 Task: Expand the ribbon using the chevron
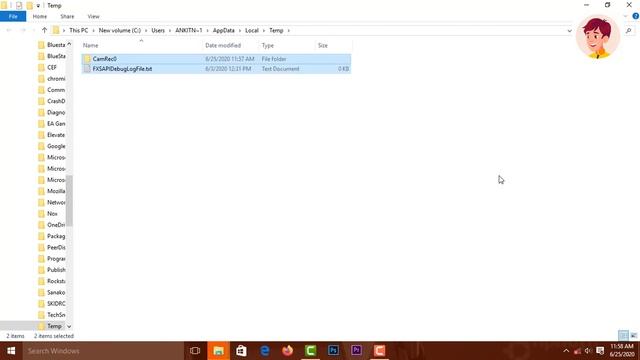(x=625, y=16)
